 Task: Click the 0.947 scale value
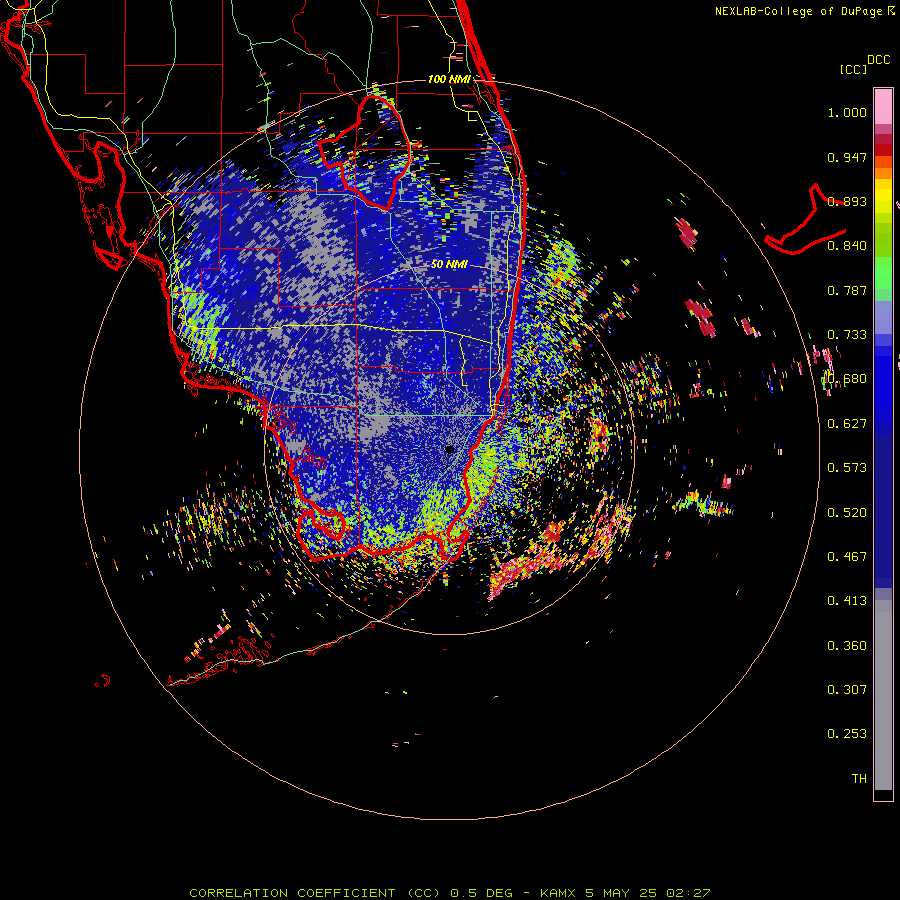coord(847,157)
